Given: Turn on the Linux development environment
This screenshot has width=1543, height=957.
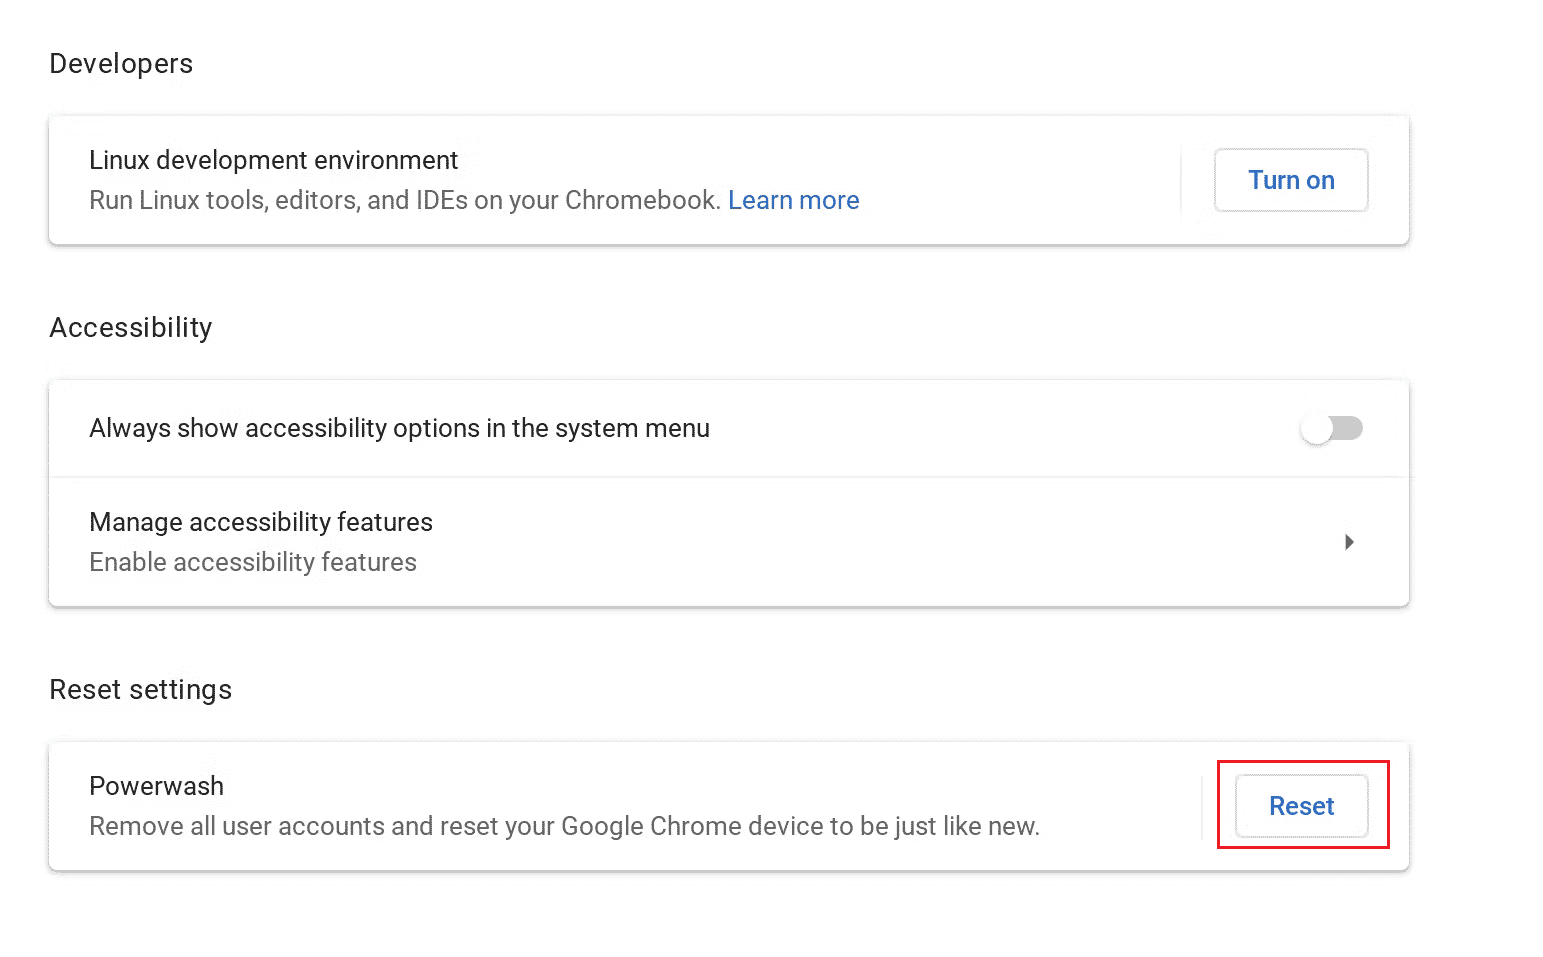Looking at the screenshot, I should point(1290,180).
